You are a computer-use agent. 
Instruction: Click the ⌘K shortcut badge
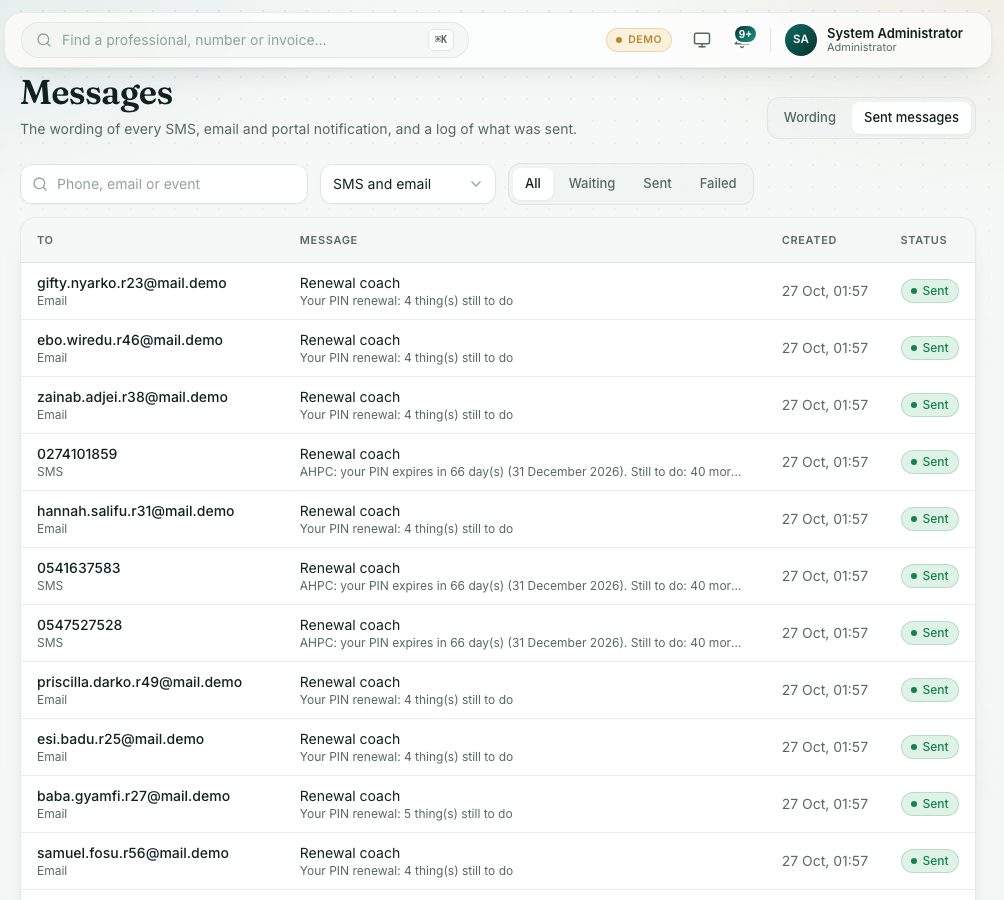[x=441, y=40]
